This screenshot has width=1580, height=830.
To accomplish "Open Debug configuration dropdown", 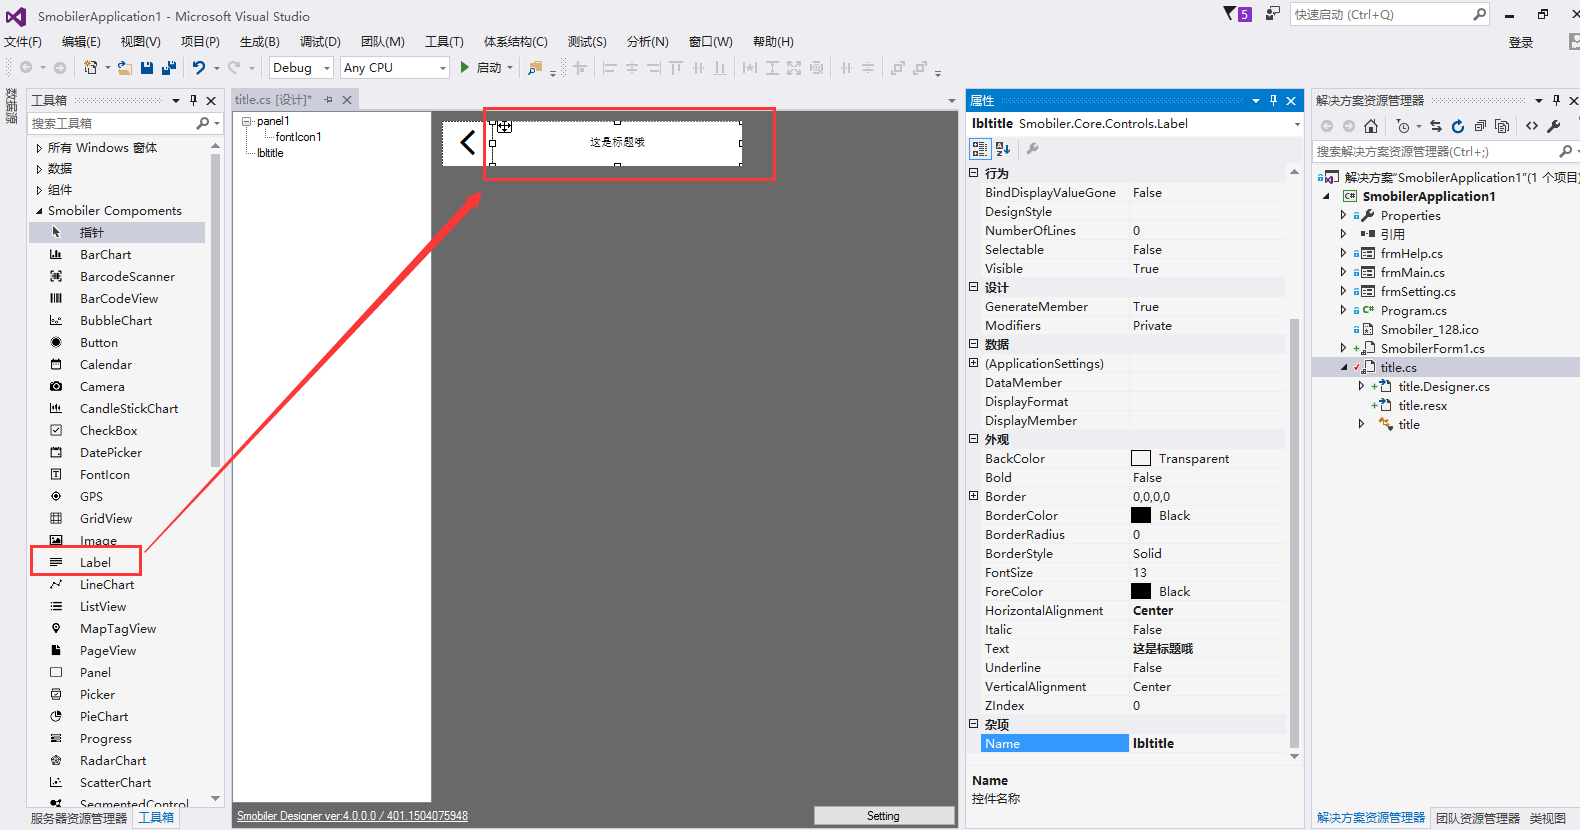I will (x=327, y=68).
